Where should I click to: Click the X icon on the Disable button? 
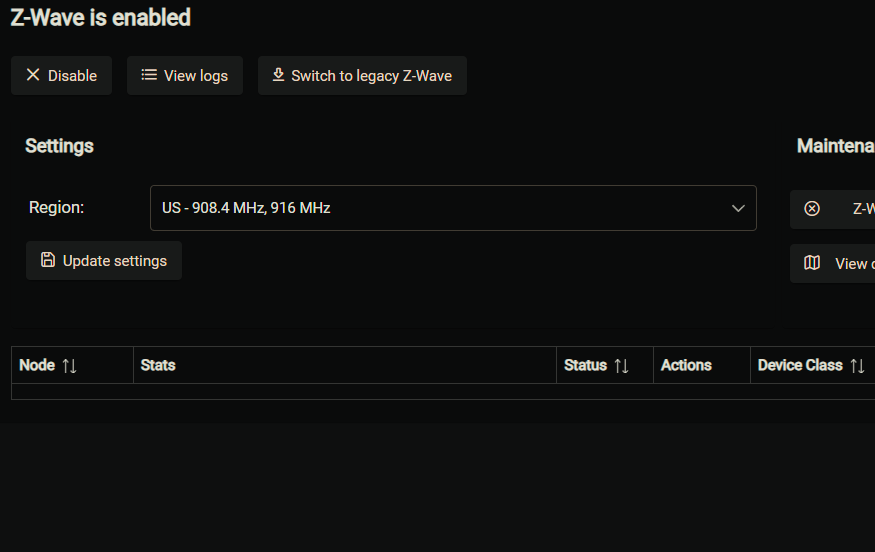[x=33, y=75]
